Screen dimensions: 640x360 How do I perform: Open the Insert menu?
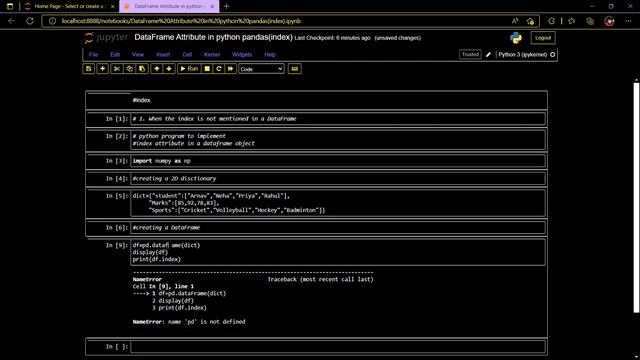point(163,55)
